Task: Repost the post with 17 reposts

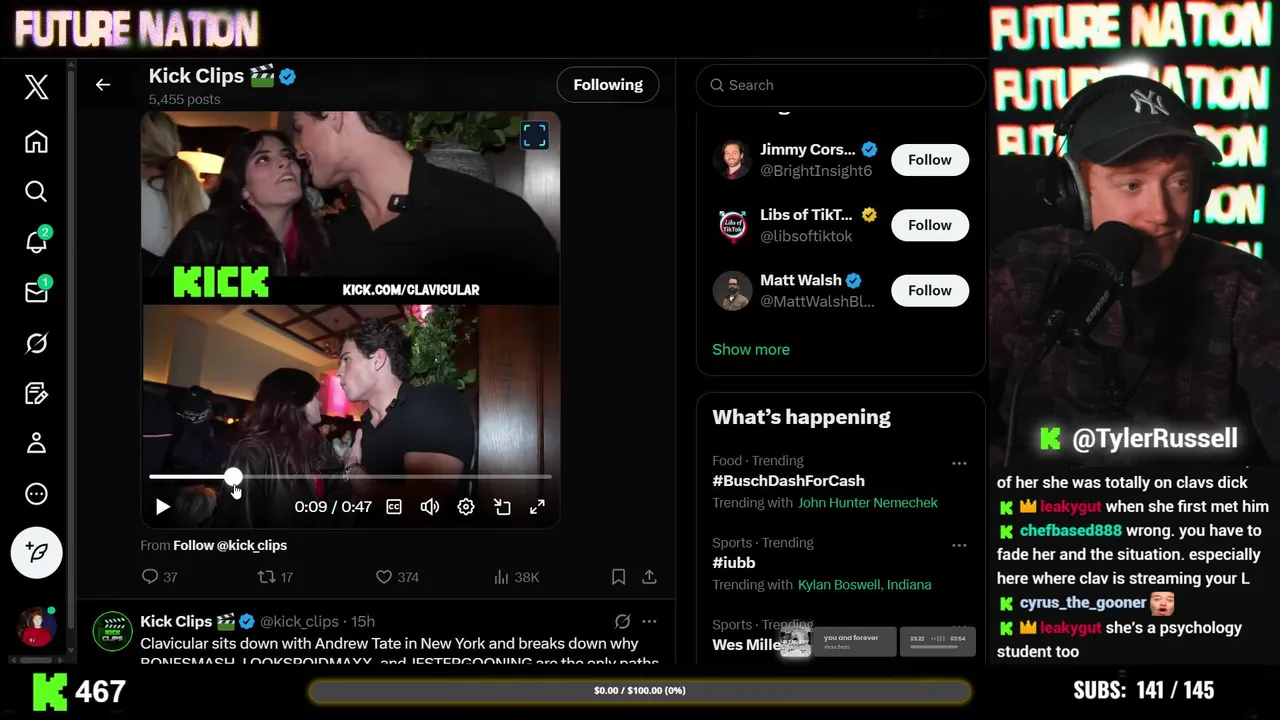Action: 276,577
